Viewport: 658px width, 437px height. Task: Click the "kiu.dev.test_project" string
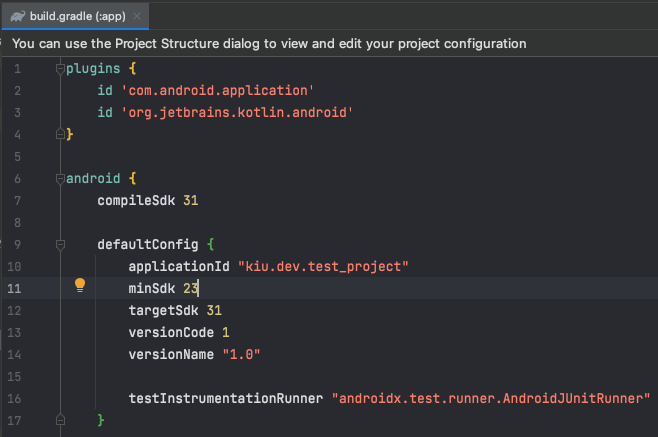click(x=323, y=267)
